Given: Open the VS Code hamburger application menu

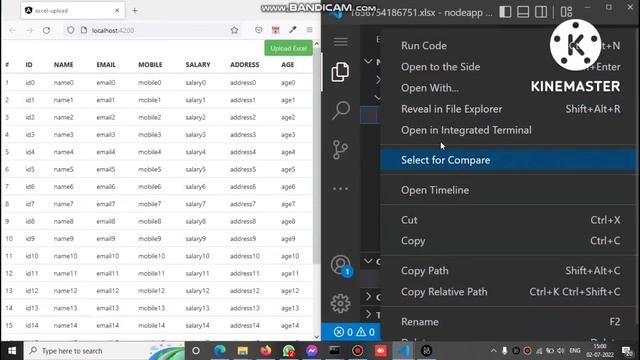Looking at the screenshot, I should [x=341, y=42].
